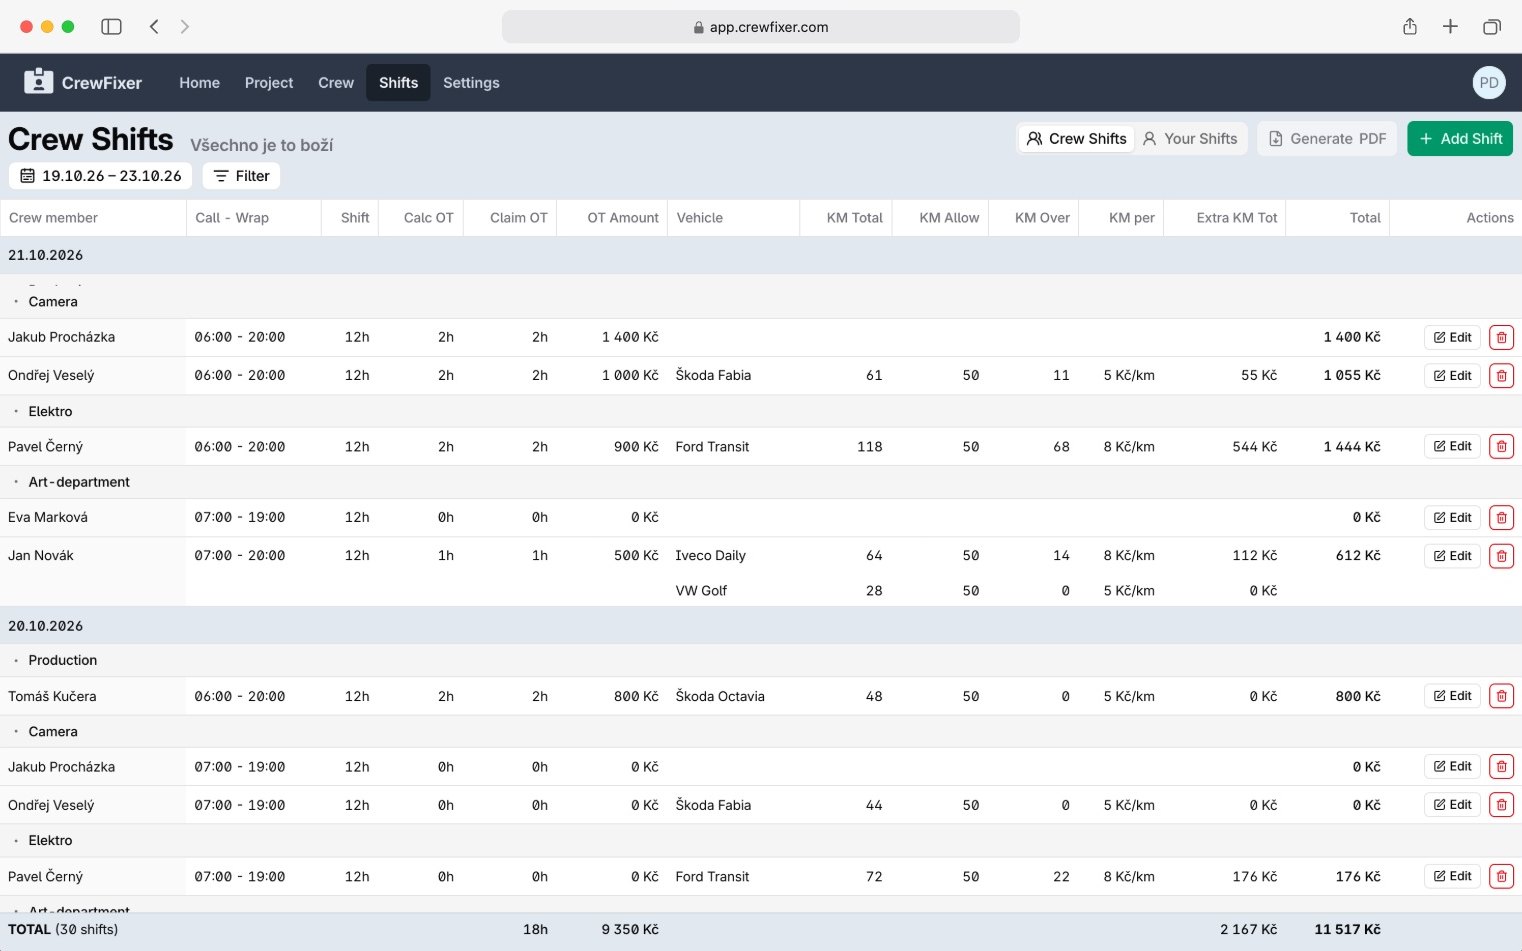Open the Filter options
Image resolution: width=1522 pixels, height=951 pixels.
point(241,176)
